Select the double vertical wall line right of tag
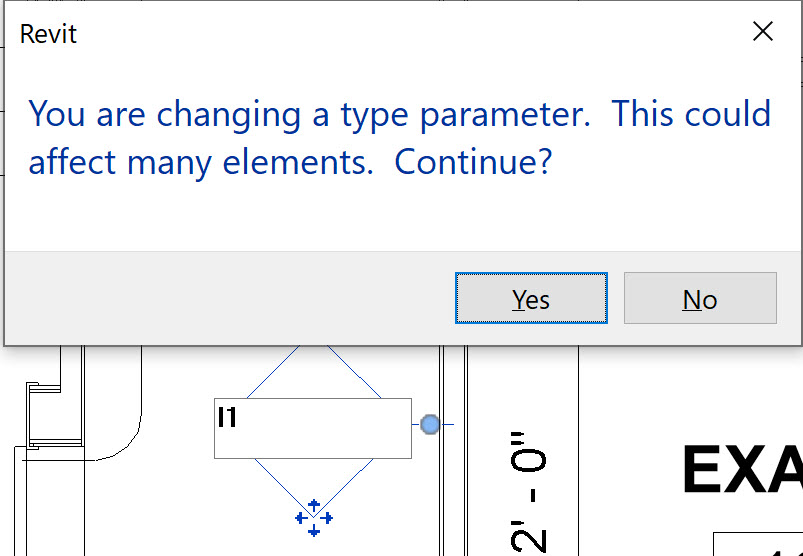This screenshot has height=556, width=803. coord(453,451)
